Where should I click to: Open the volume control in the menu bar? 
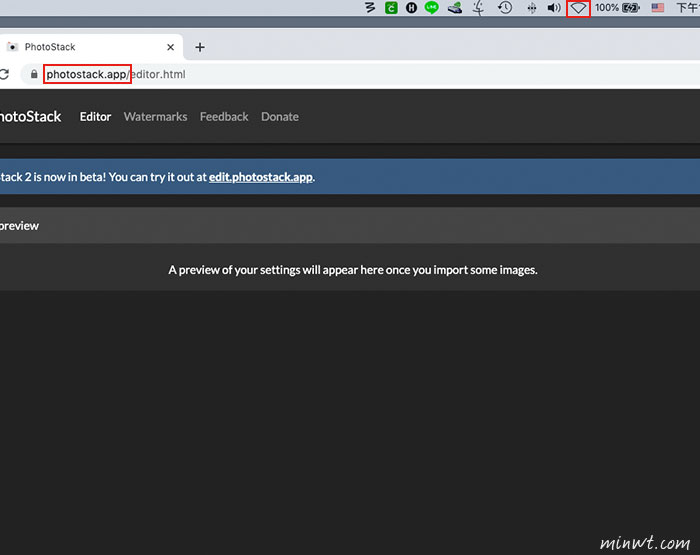(x=554, y=8)
